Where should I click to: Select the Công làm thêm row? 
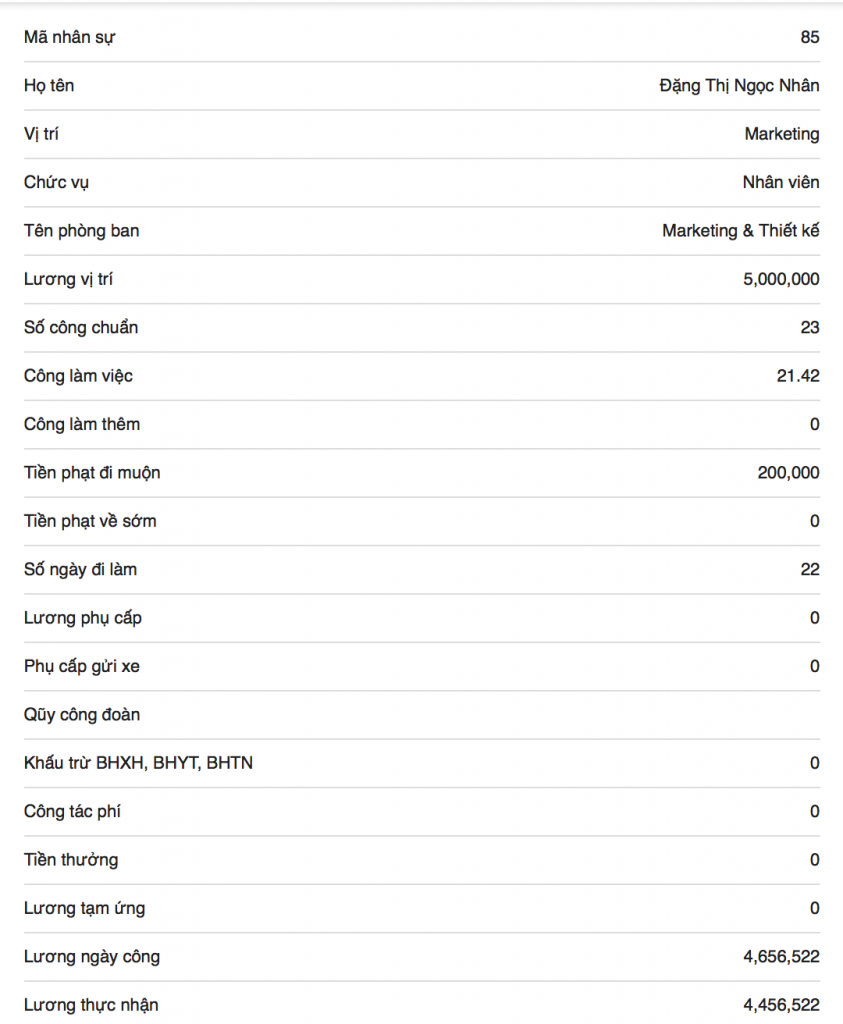422,424
